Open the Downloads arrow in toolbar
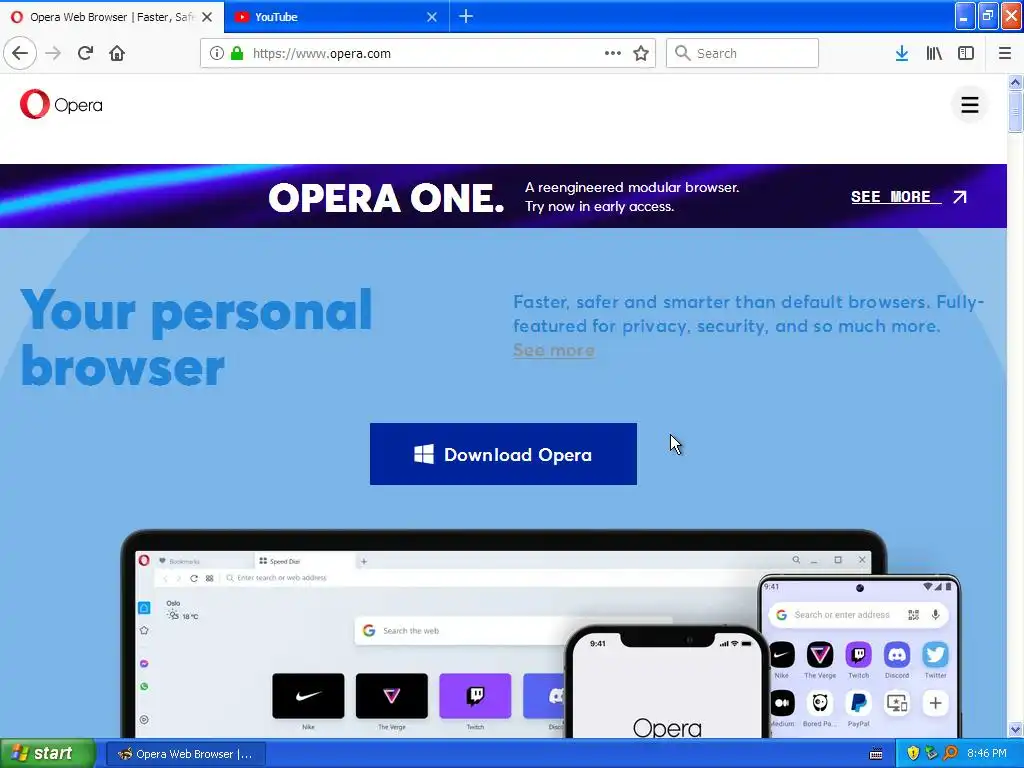 pyautogui.click(x=902, y=53)
